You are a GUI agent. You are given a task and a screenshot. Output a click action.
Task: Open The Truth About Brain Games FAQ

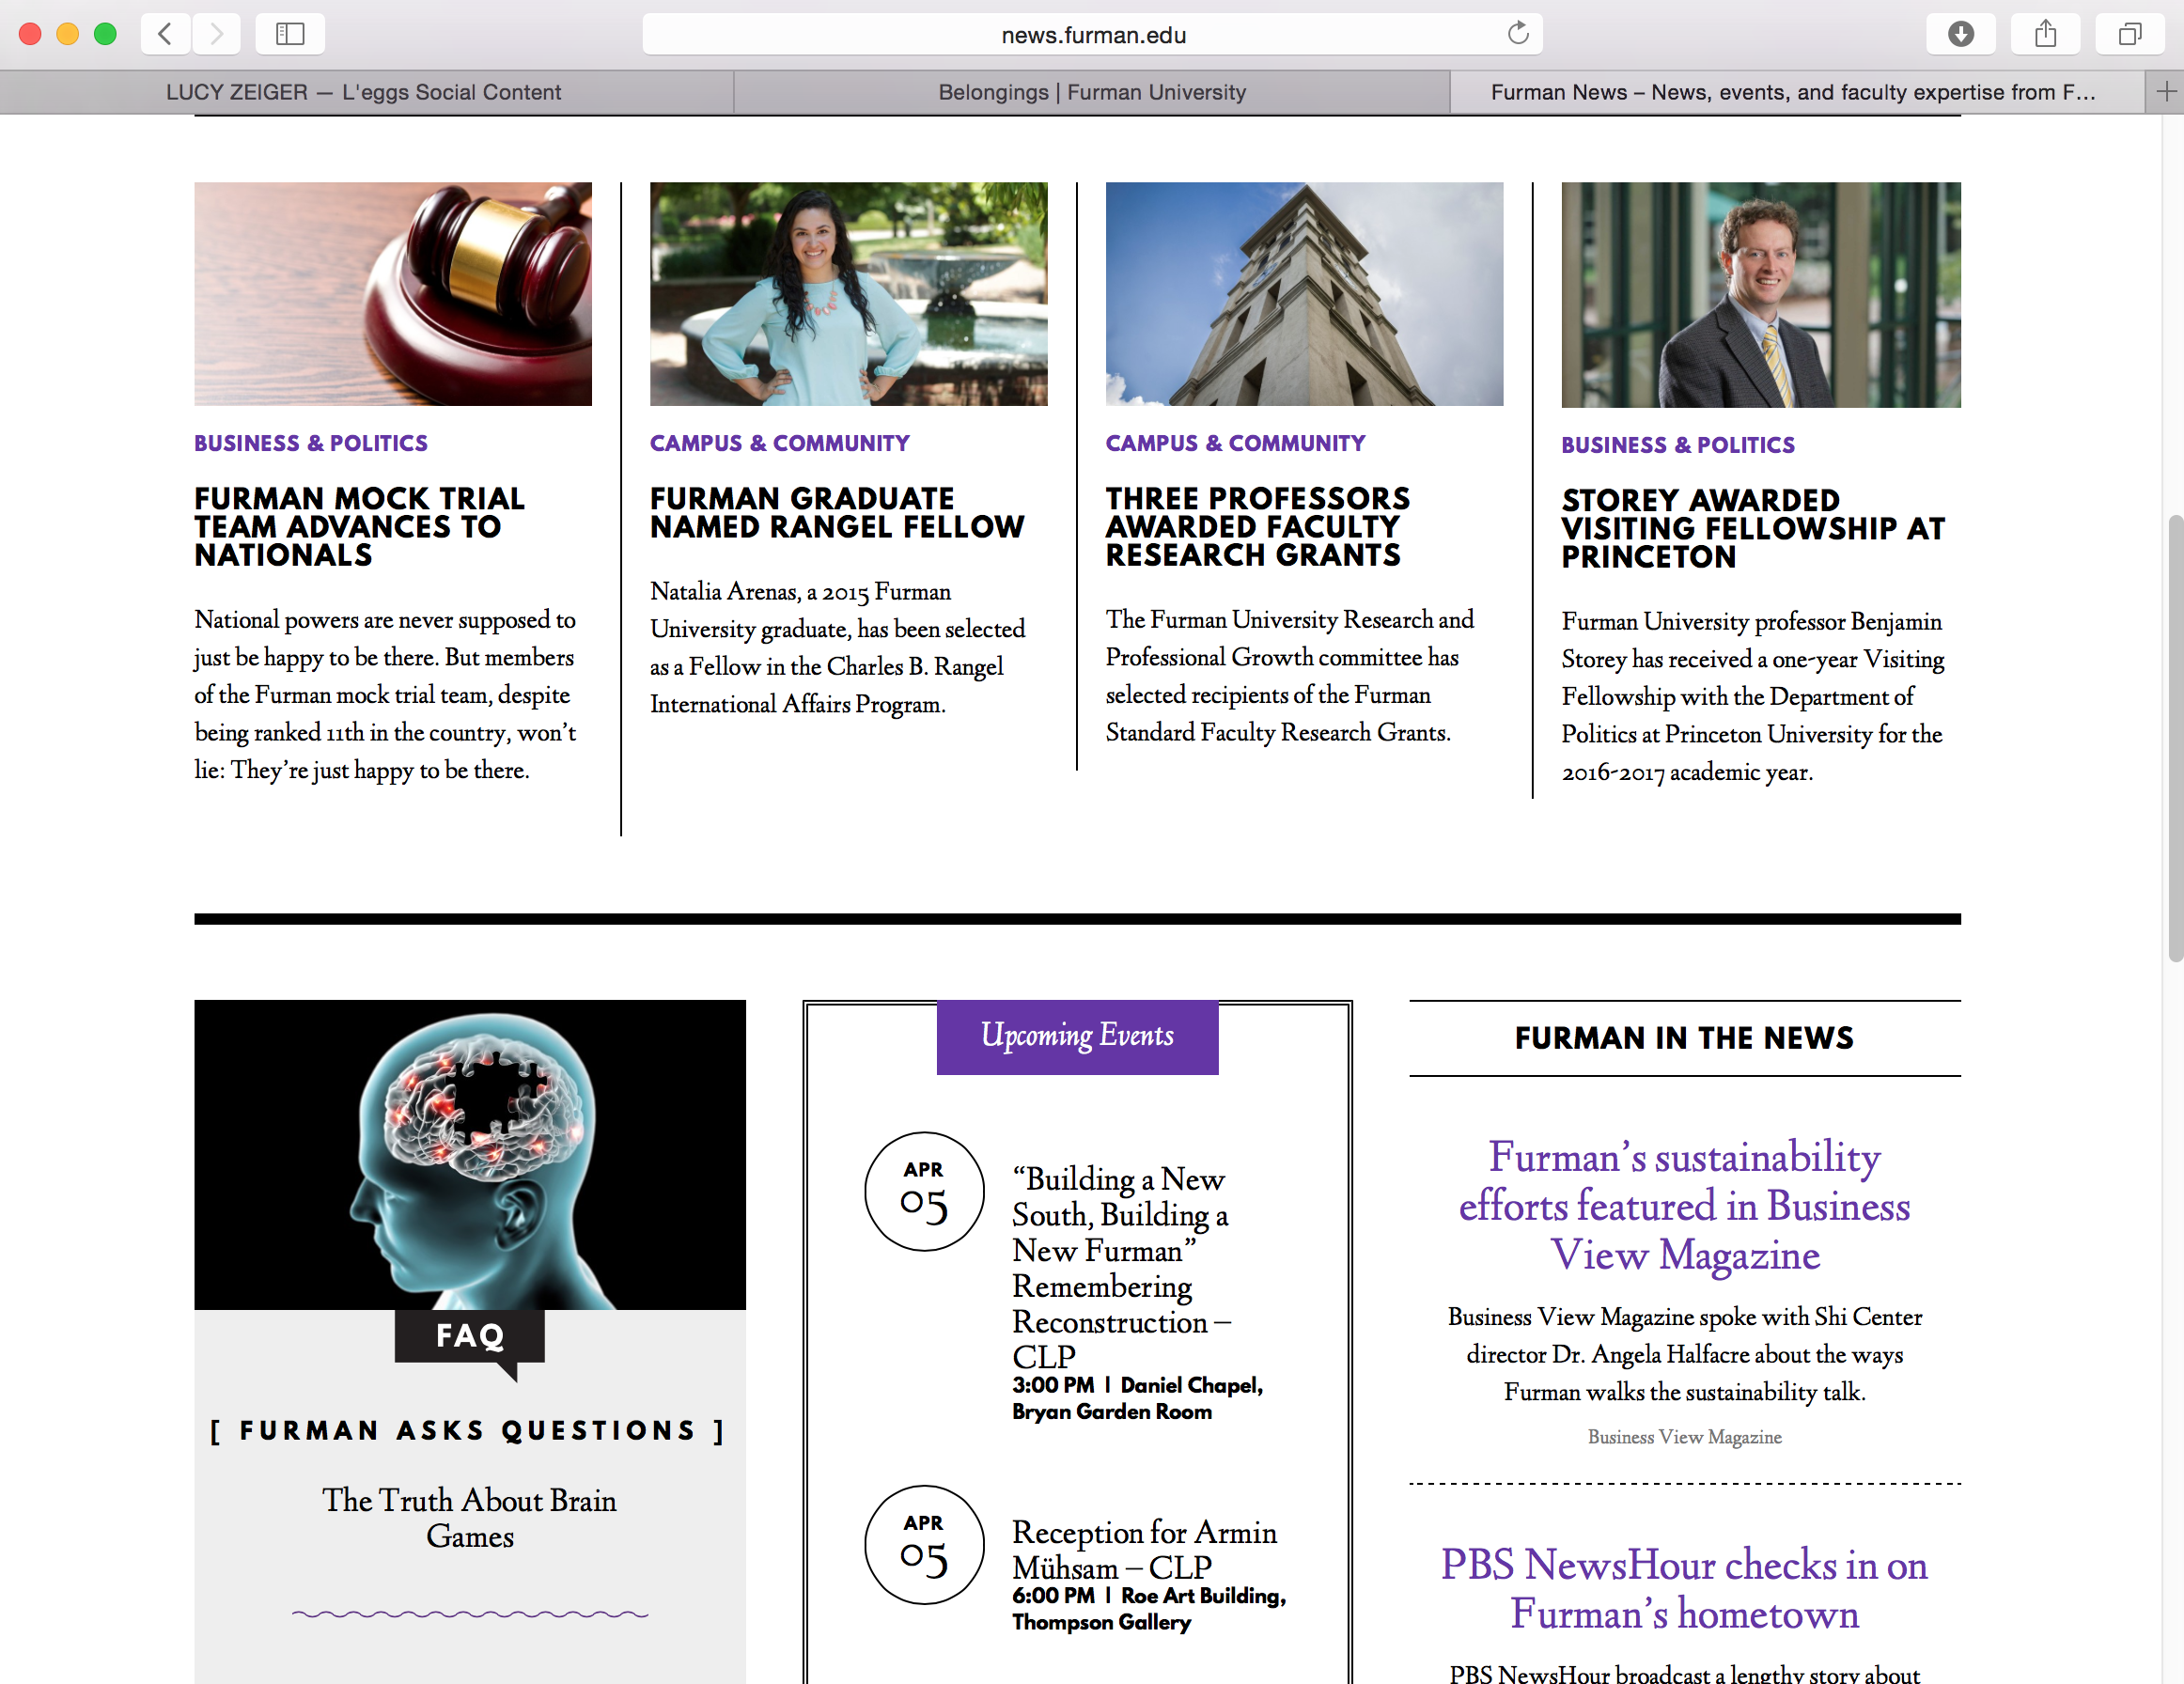click(x=469, y=1518)
